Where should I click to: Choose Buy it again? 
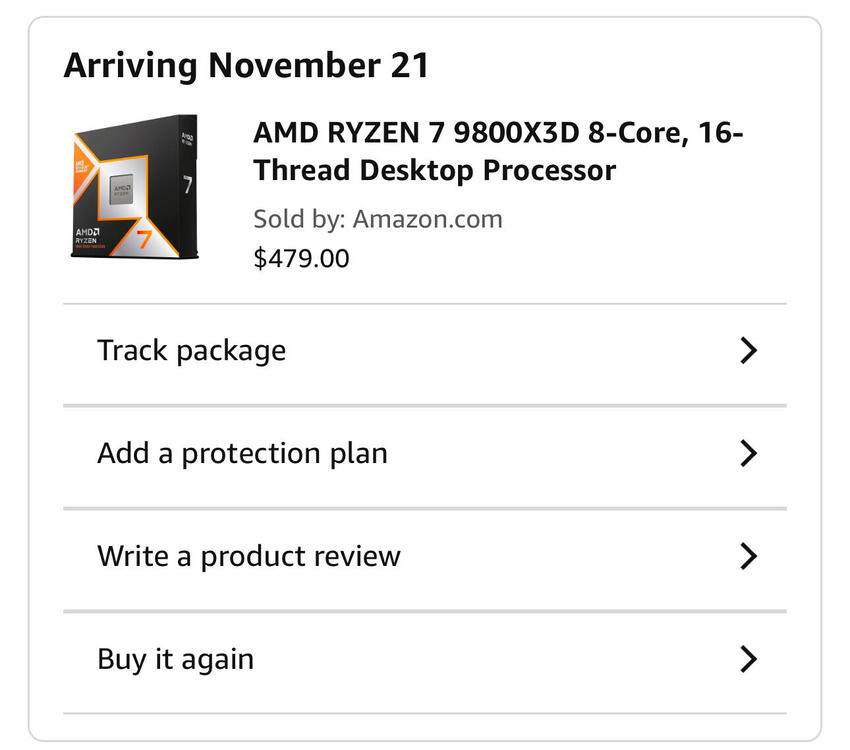coord(175,660)
